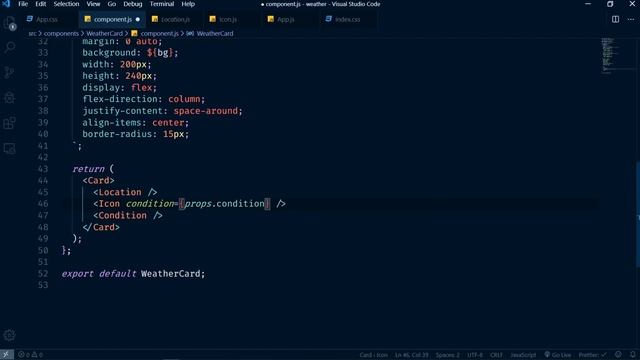
Task: Click '<Location />' on line 45
Action: (125, 192)
